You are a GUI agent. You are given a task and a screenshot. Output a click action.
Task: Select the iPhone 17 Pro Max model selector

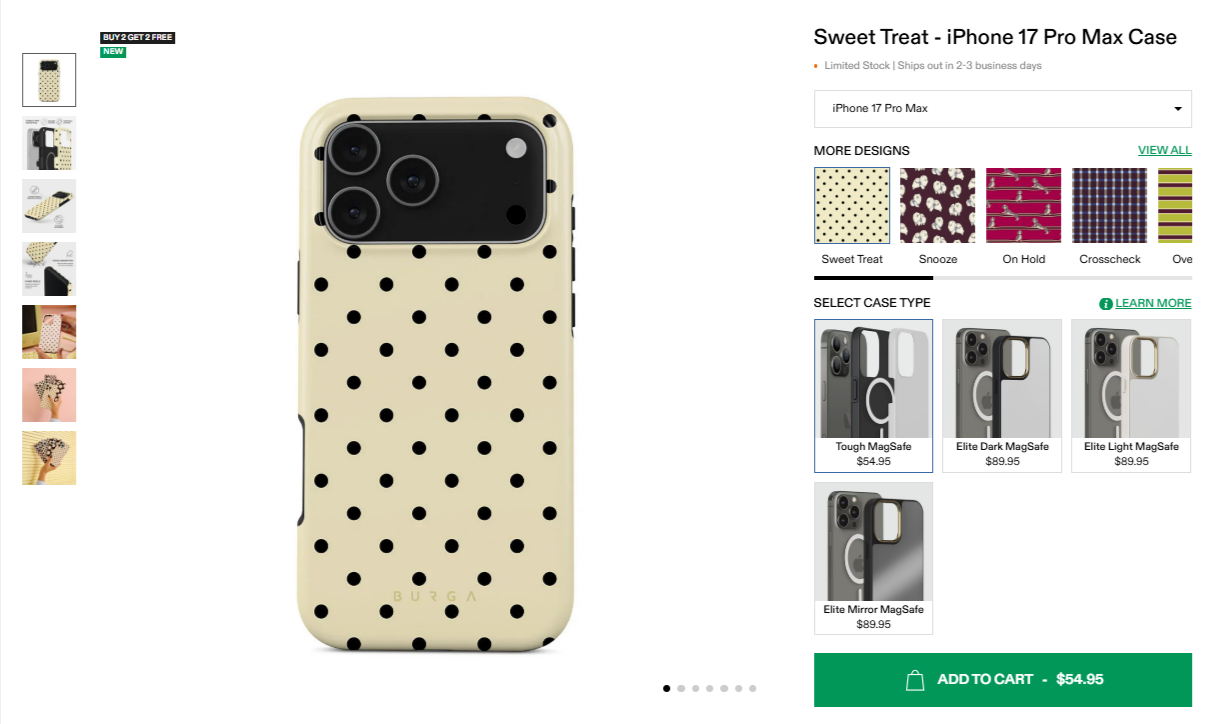tap(1002, 108)
